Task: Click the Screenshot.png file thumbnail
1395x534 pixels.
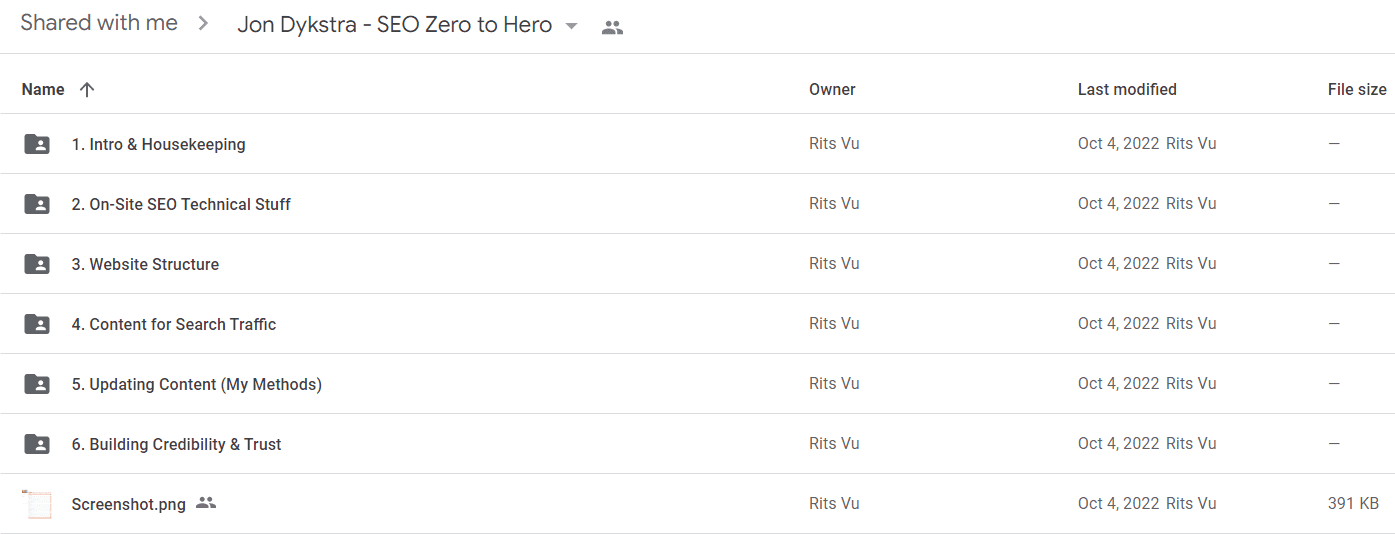Action: coord(37,504)
